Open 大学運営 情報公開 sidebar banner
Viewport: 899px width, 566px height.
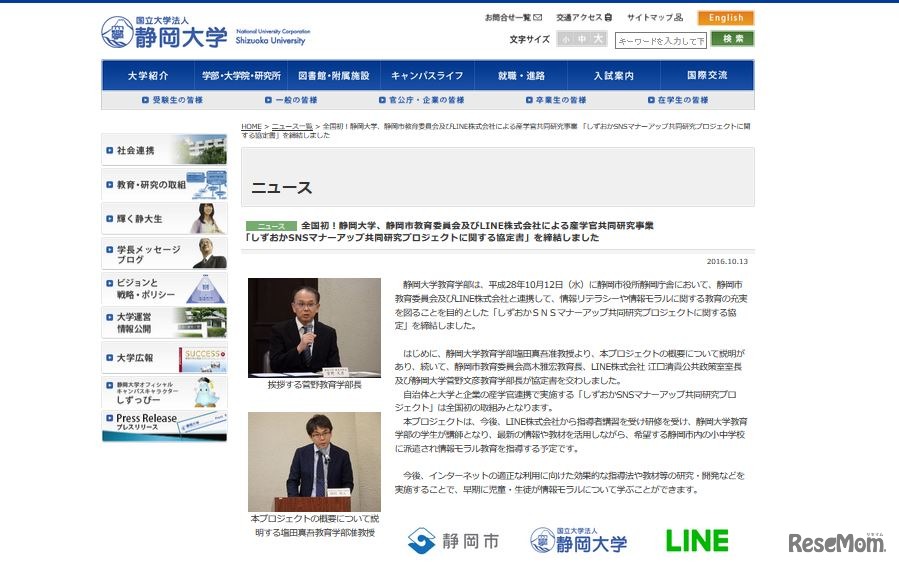click(164, 322)
